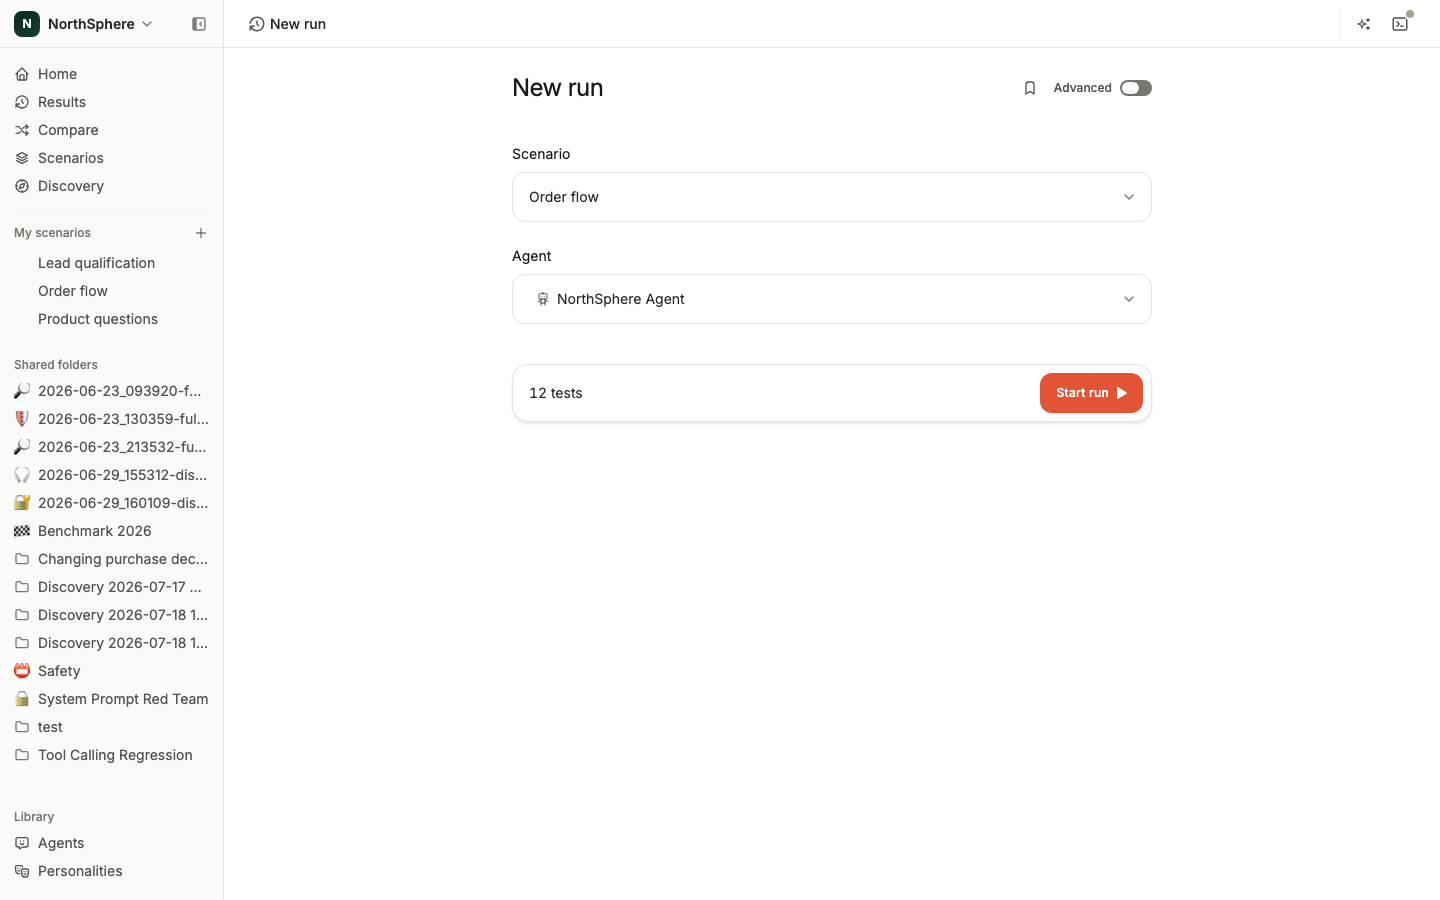1440x900 pixels.
Task: Click the Benchmark 2026 checkered flag icon
Action: tap(22, 531)
